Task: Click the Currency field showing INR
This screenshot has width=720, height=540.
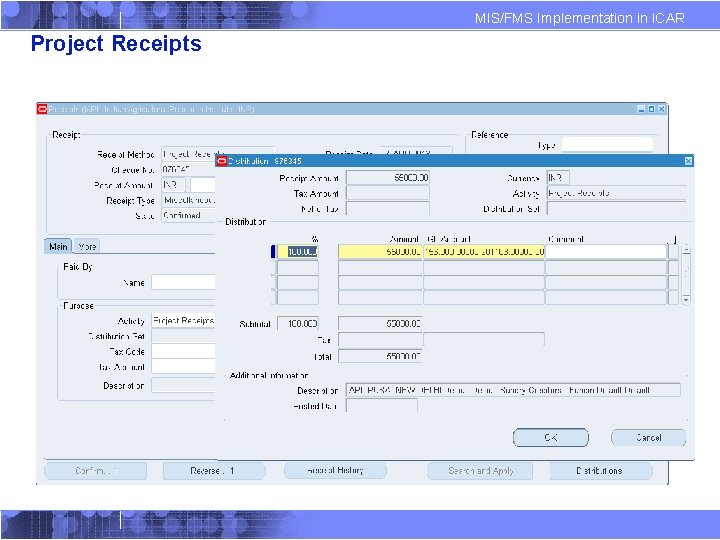Action: pos(558,177)
